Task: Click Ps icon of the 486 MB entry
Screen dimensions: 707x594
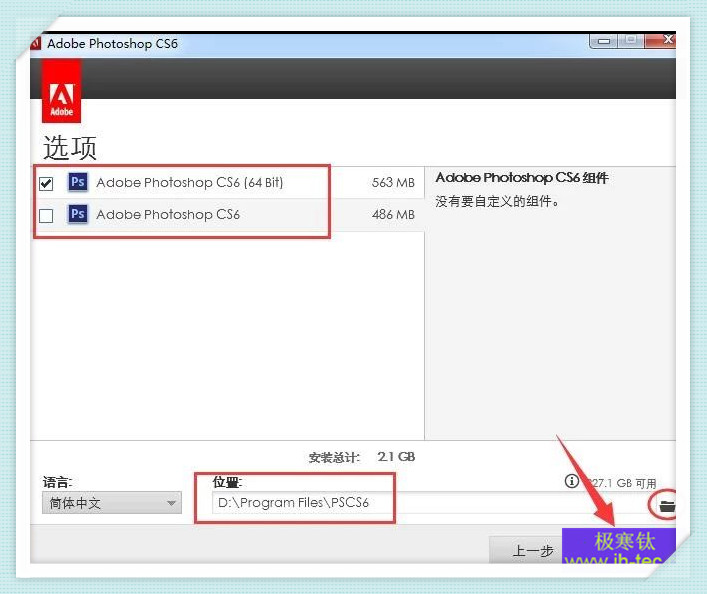Action: tap(78, 214)
